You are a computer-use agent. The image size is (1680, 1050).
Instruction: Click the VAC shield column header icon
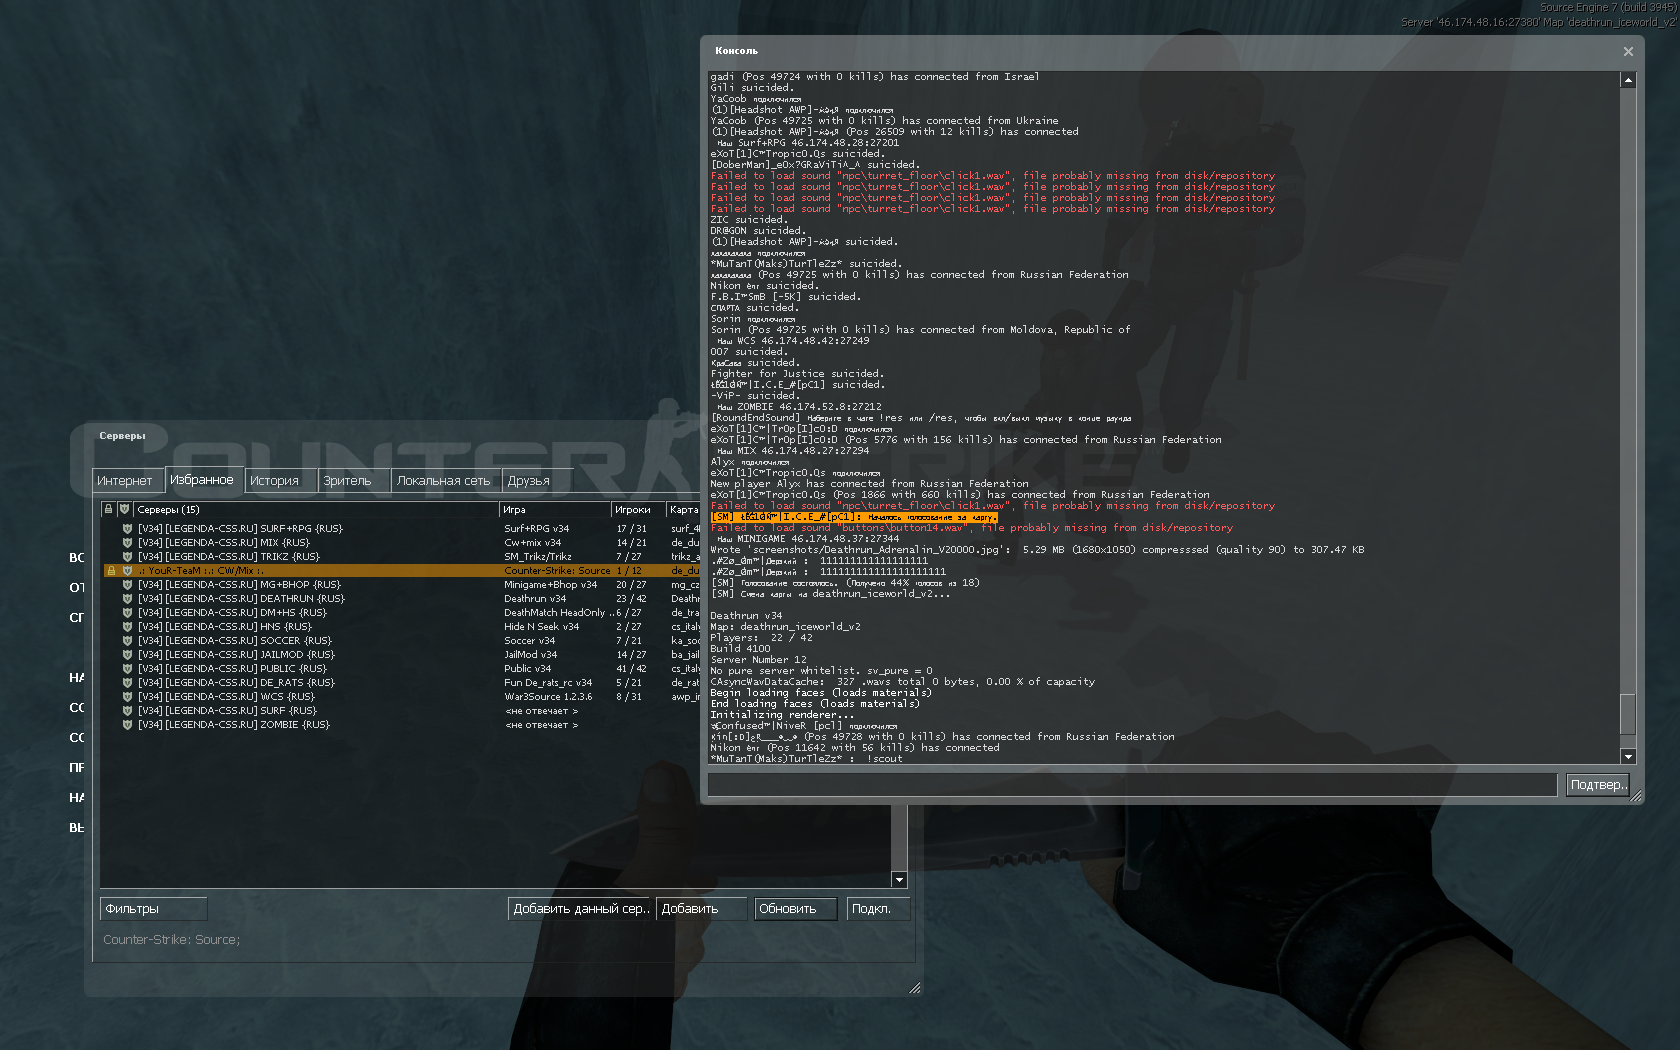(124, 509)
